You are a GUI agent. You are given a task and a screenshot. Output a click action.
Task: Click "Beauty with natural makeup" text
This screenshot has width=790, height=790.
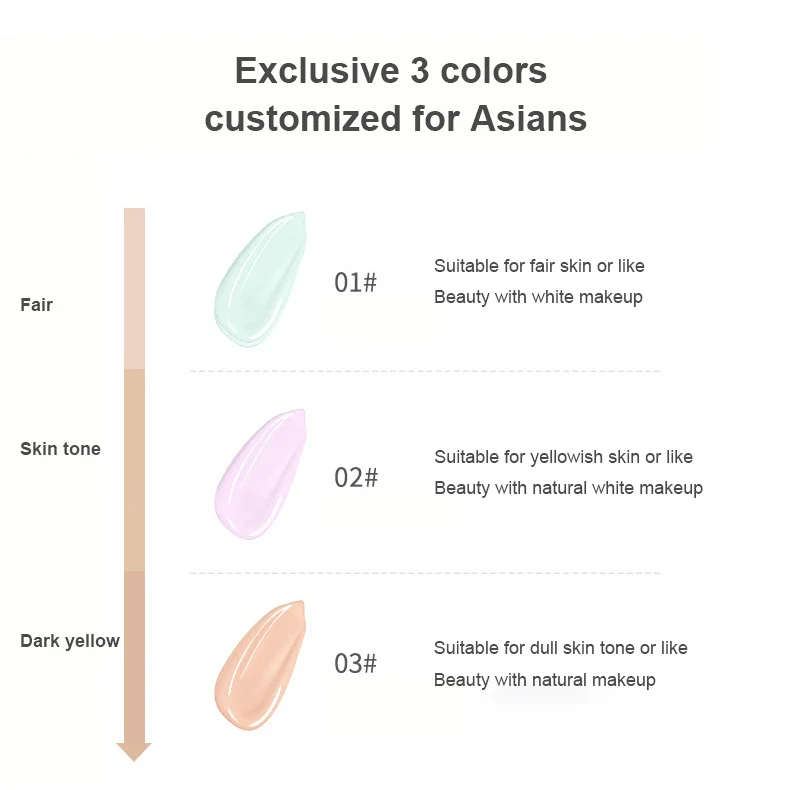544,680
